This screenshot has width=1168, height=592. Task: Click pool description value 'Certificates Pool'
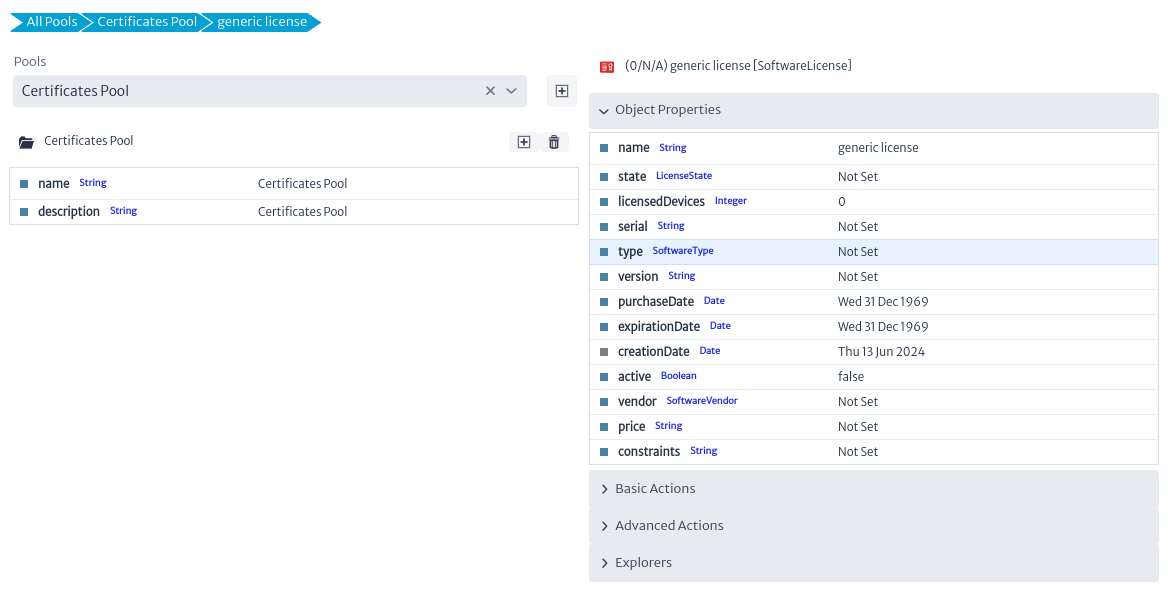pyautogui.click(x=302, y=211)
